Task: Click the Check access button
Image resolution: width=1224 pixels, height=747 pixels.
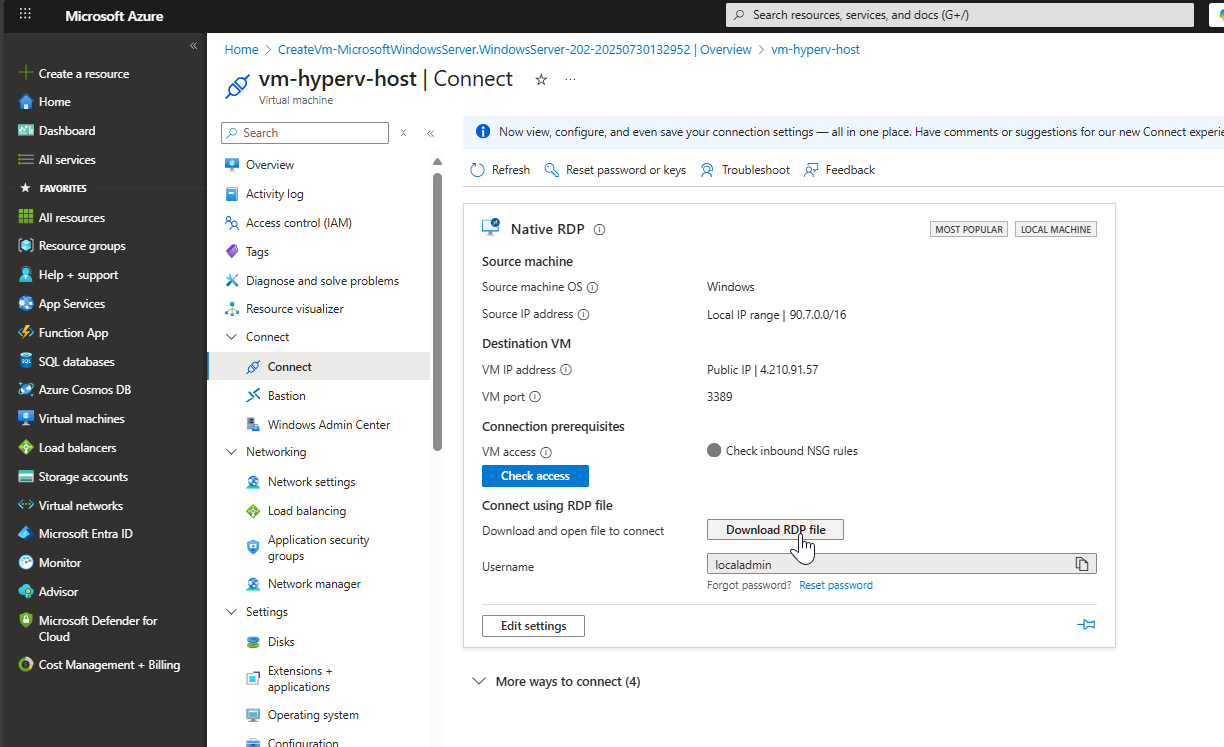Action: [535, 476]
